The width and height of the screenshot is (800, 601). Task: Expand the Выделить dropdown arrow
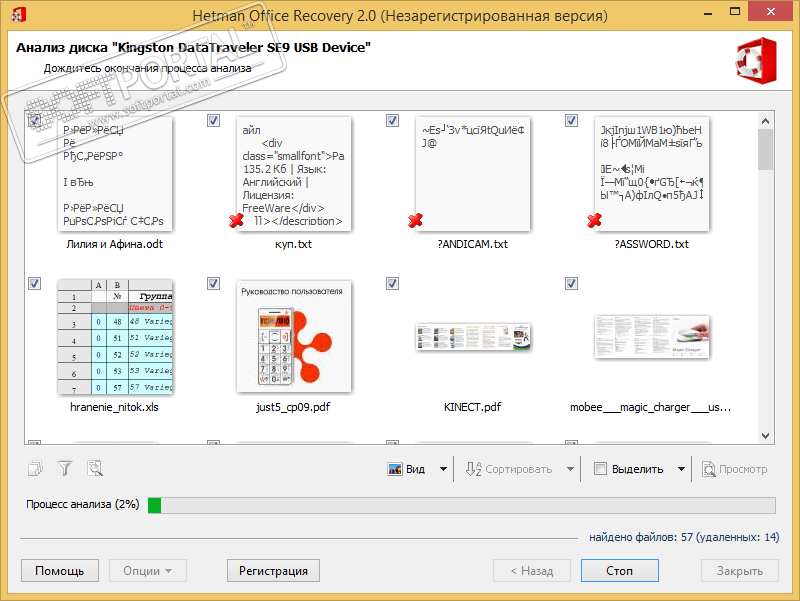[681, 469]
